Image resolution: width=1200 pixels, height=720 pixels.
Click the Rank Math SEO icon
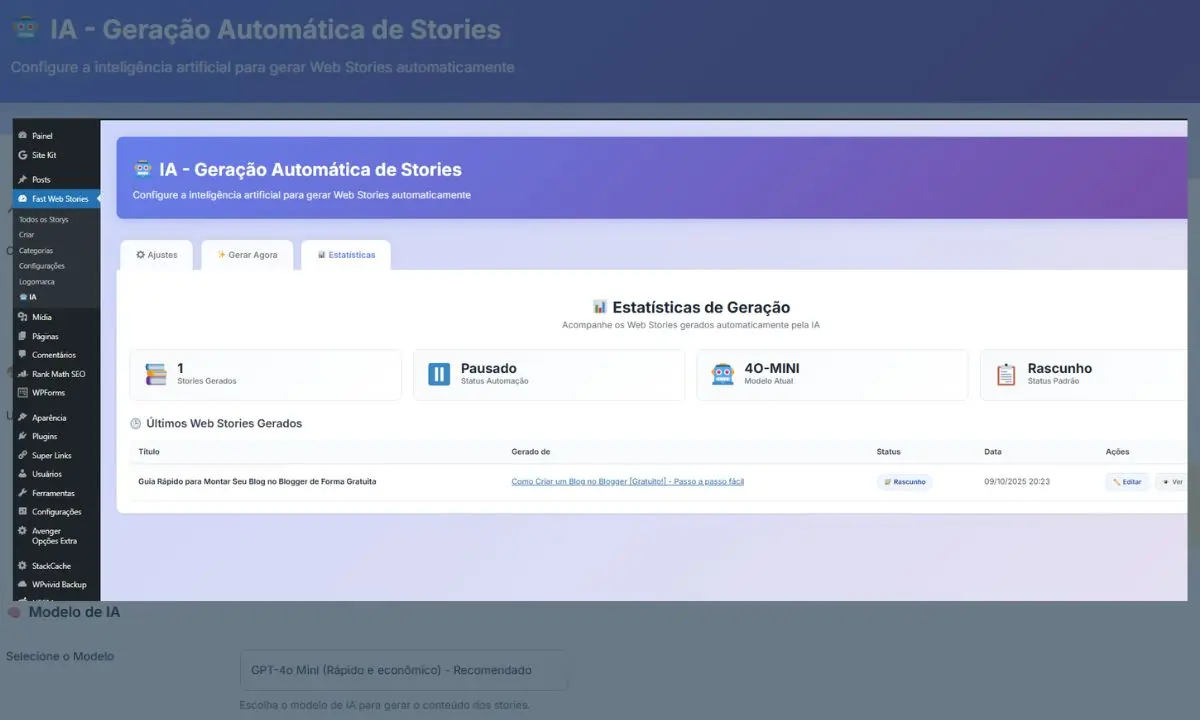[x=23, y=374]
